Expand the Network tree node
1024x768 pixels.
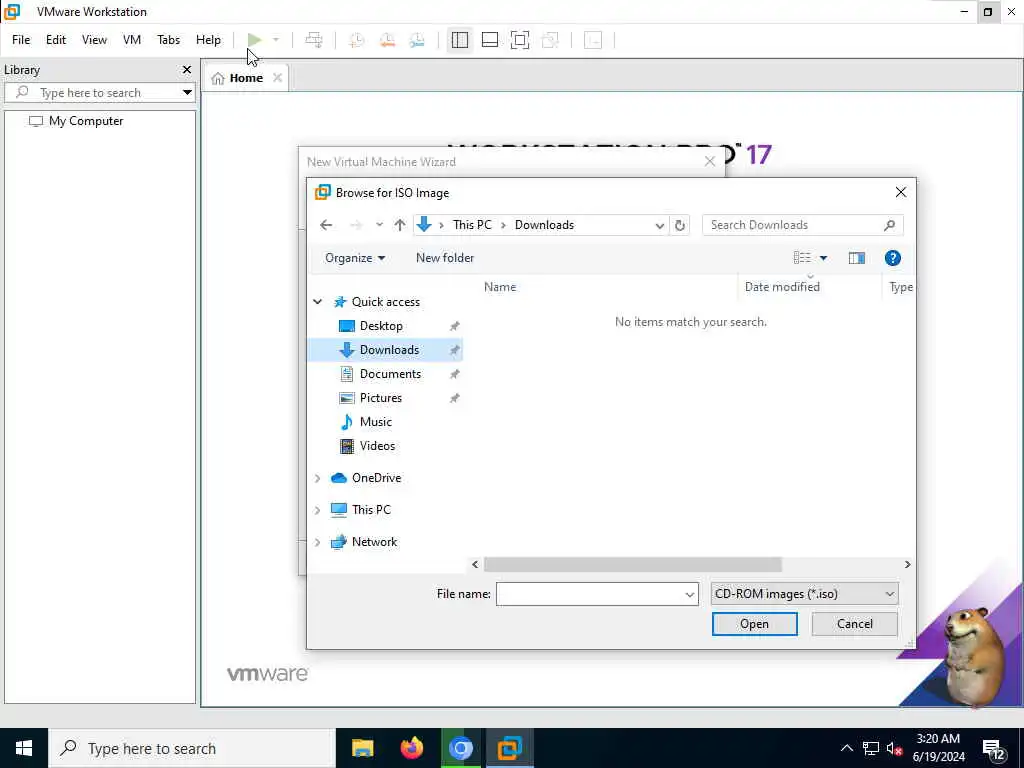point(317,542)
